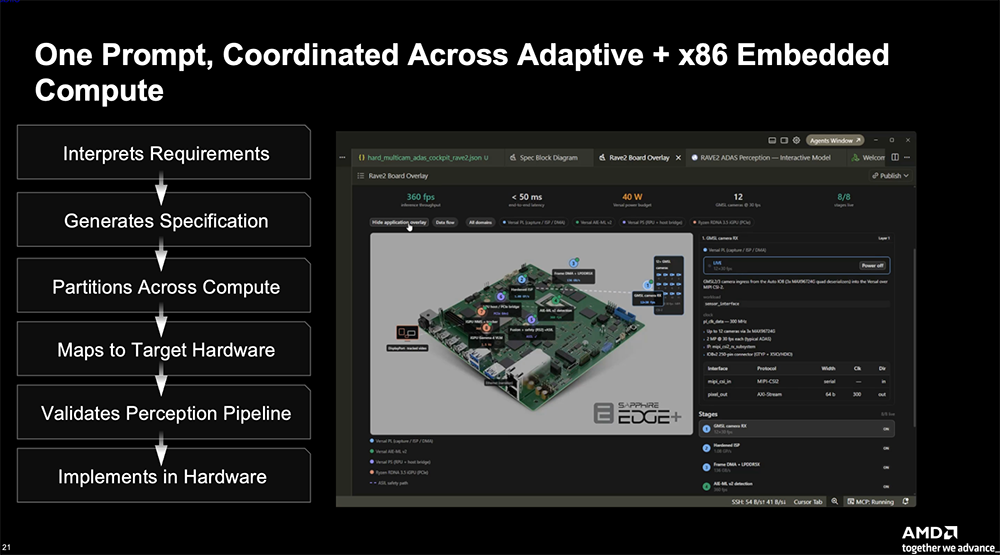1000x555 pixels.
Task: Filter by Versal PS RPU host bridge chip
Action: [x=652, y=223]
